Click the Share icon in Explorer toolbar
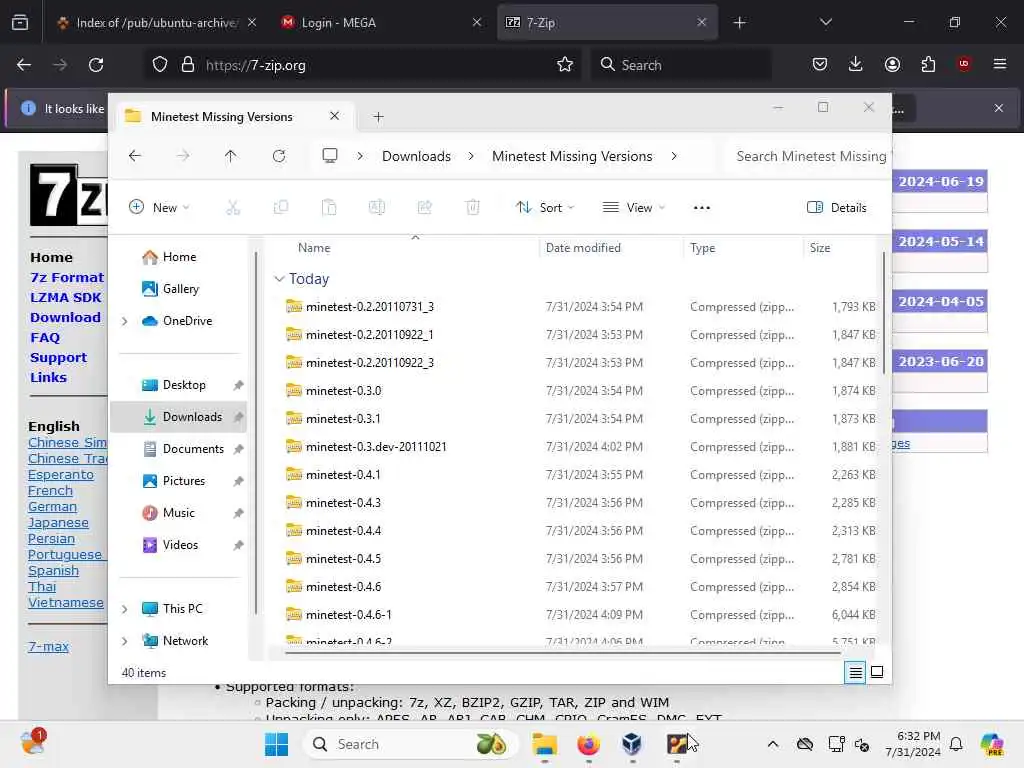1024x768 pixels. tap(424, 208)
